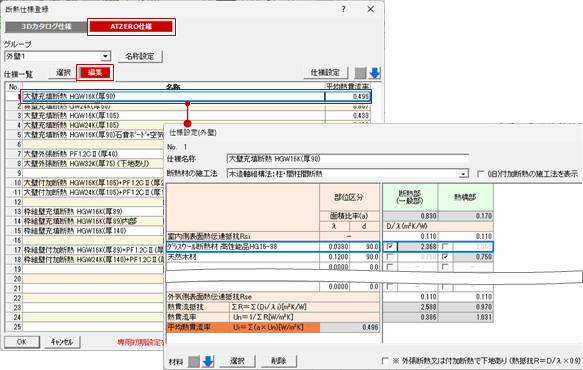Click the 仕様名称 text field

point(348,159)
